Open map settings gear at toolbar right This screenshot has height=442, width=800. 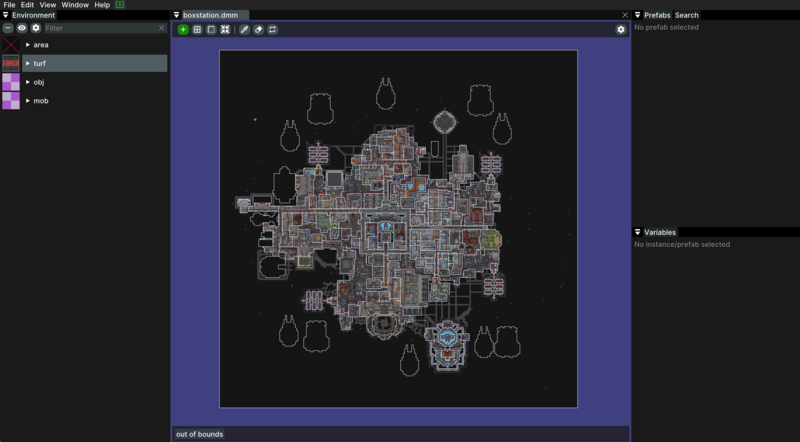(621, 30)
